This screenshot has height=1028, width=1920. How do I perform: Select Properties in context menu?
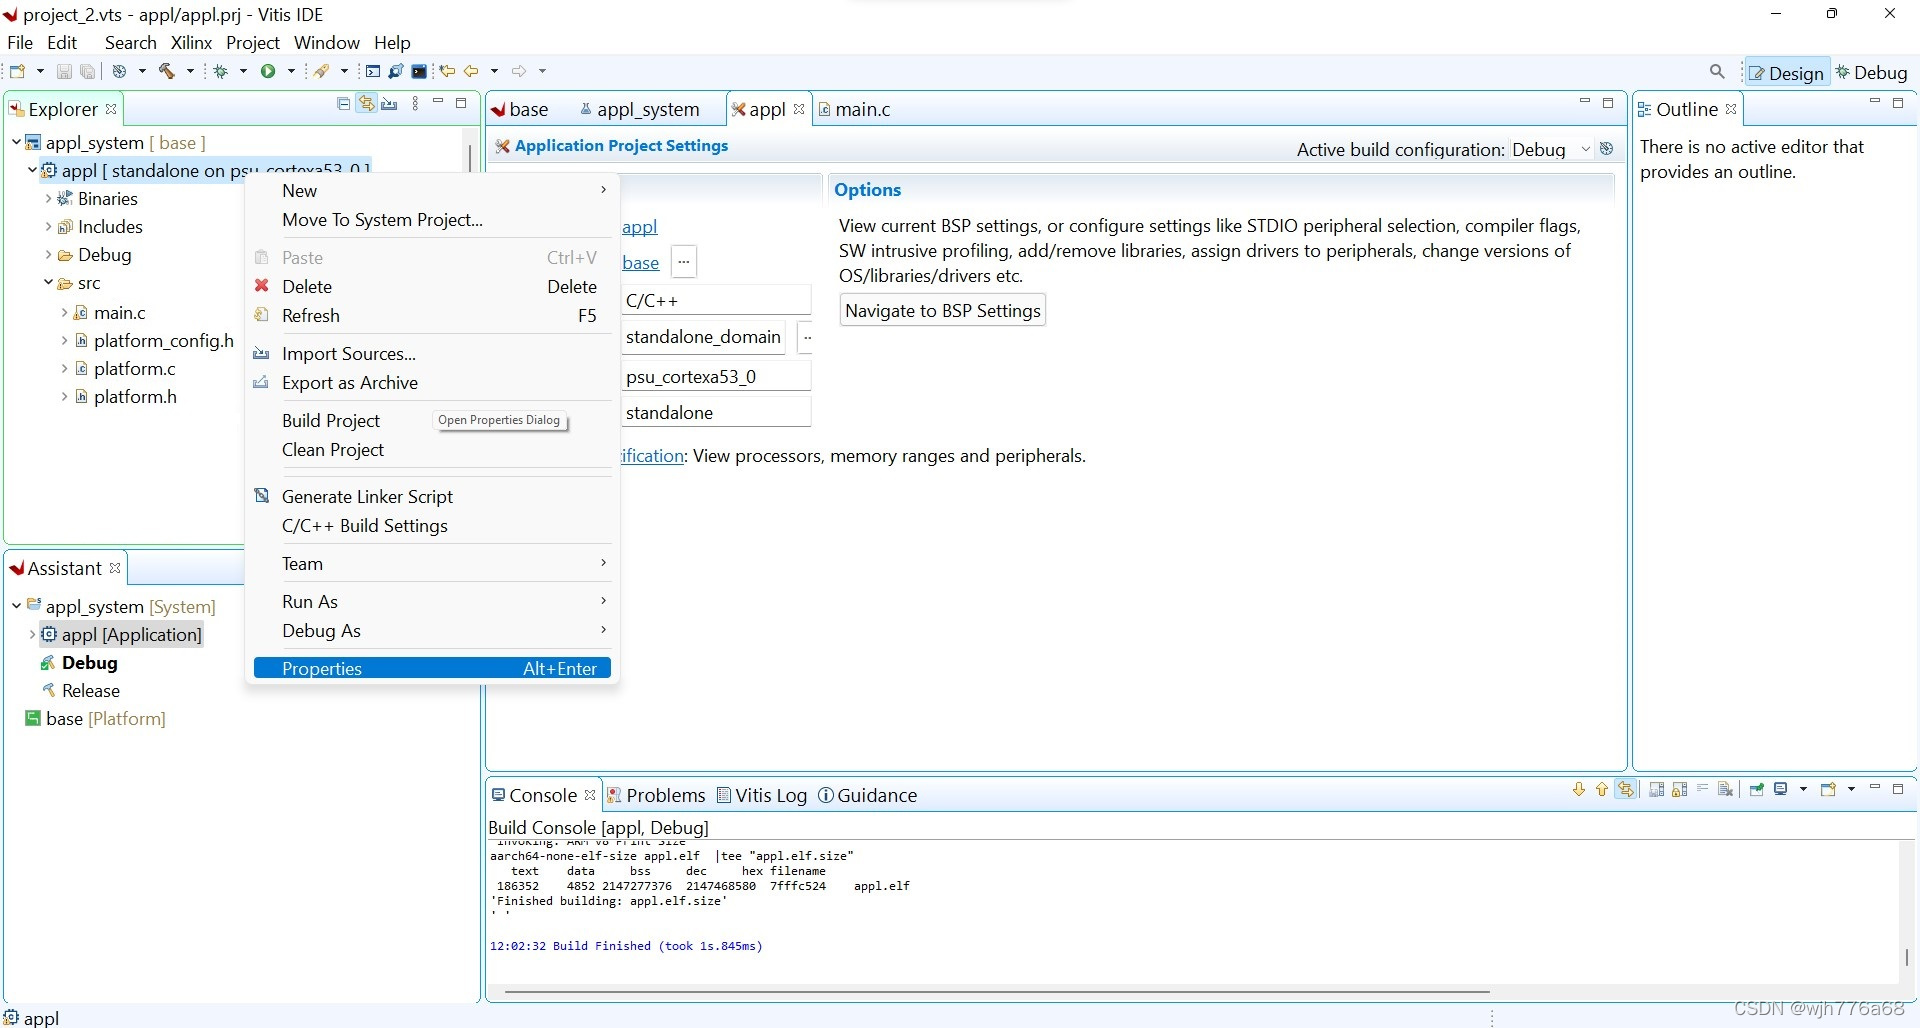click(x=432, y=668)
